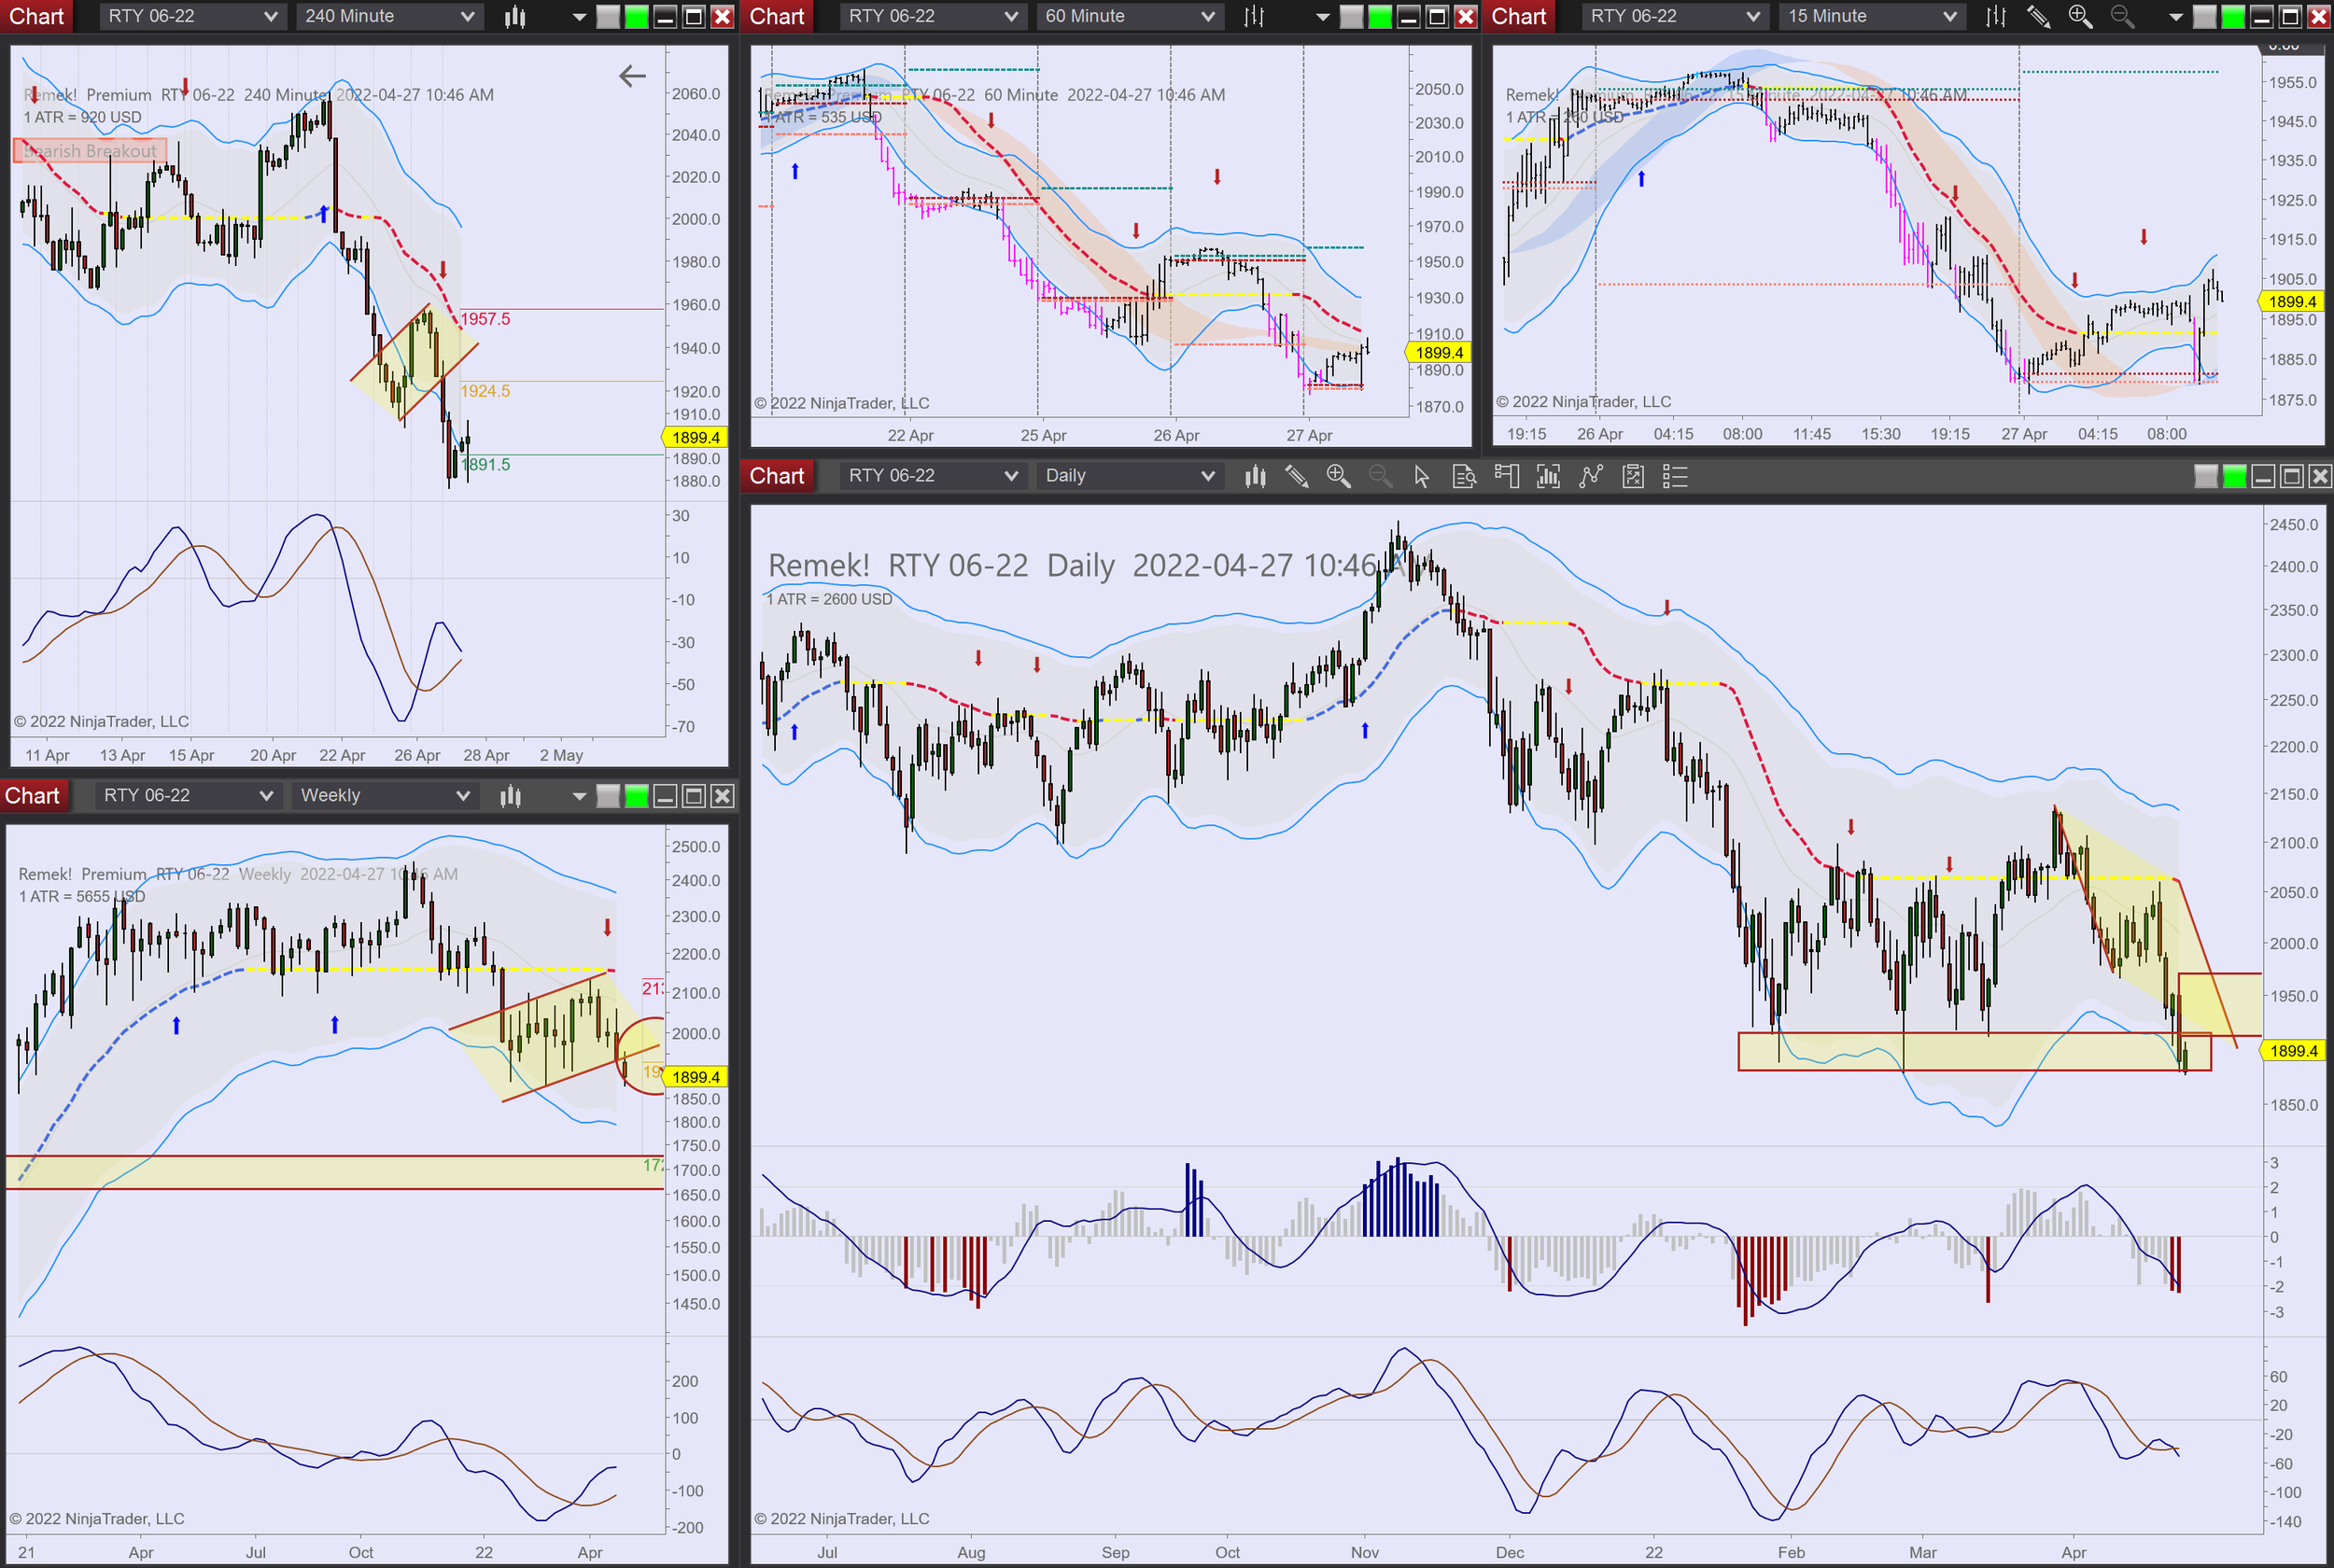Open the 240 Minute interval dropdown

click(x=389, y=16)
